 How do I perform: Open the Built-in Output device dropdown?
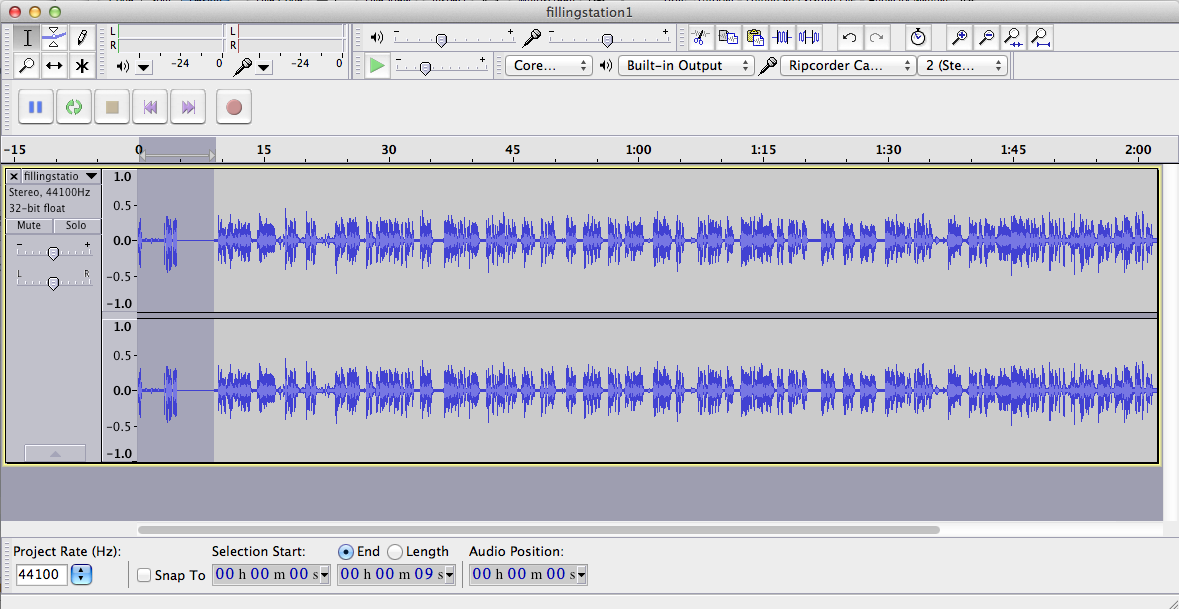coord(686,65)
